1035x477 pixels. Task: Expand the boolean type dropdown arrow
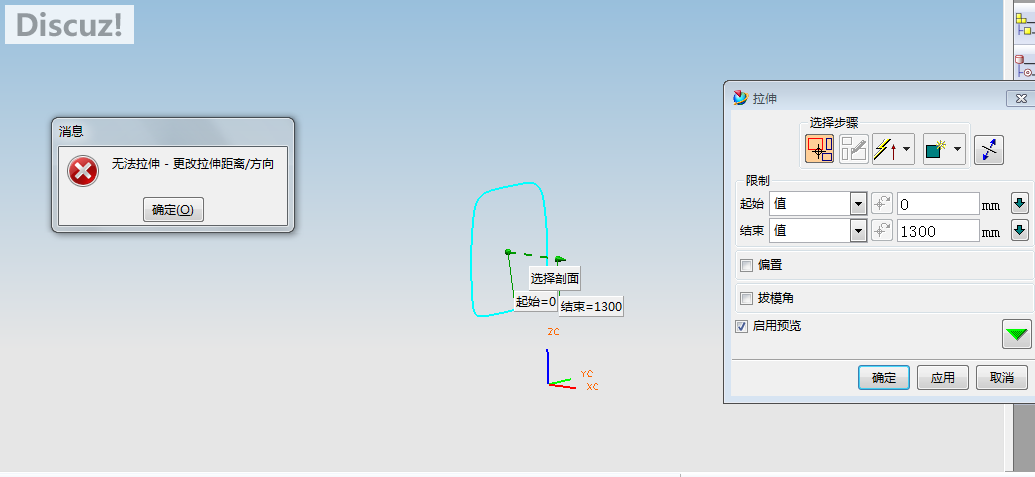[x=958, y=149]
